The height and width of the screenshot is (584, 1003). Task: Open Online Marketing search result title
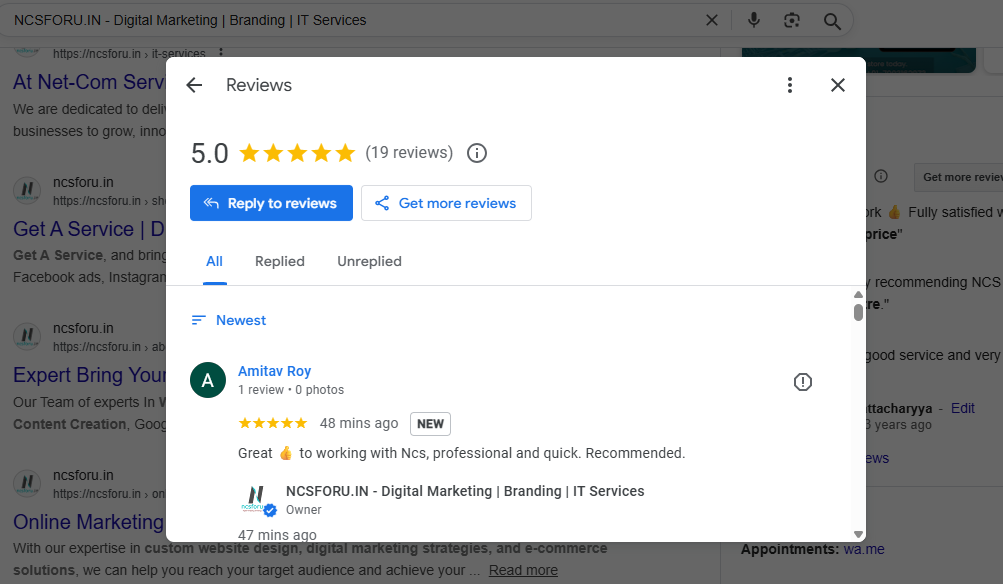[88, 522]
